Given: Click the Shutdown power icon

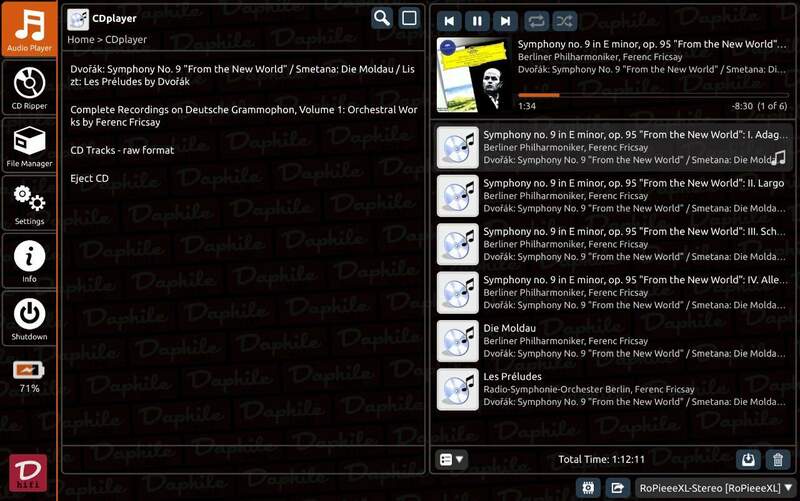Looking at the screenshot, I should click(x=29, y=319).
